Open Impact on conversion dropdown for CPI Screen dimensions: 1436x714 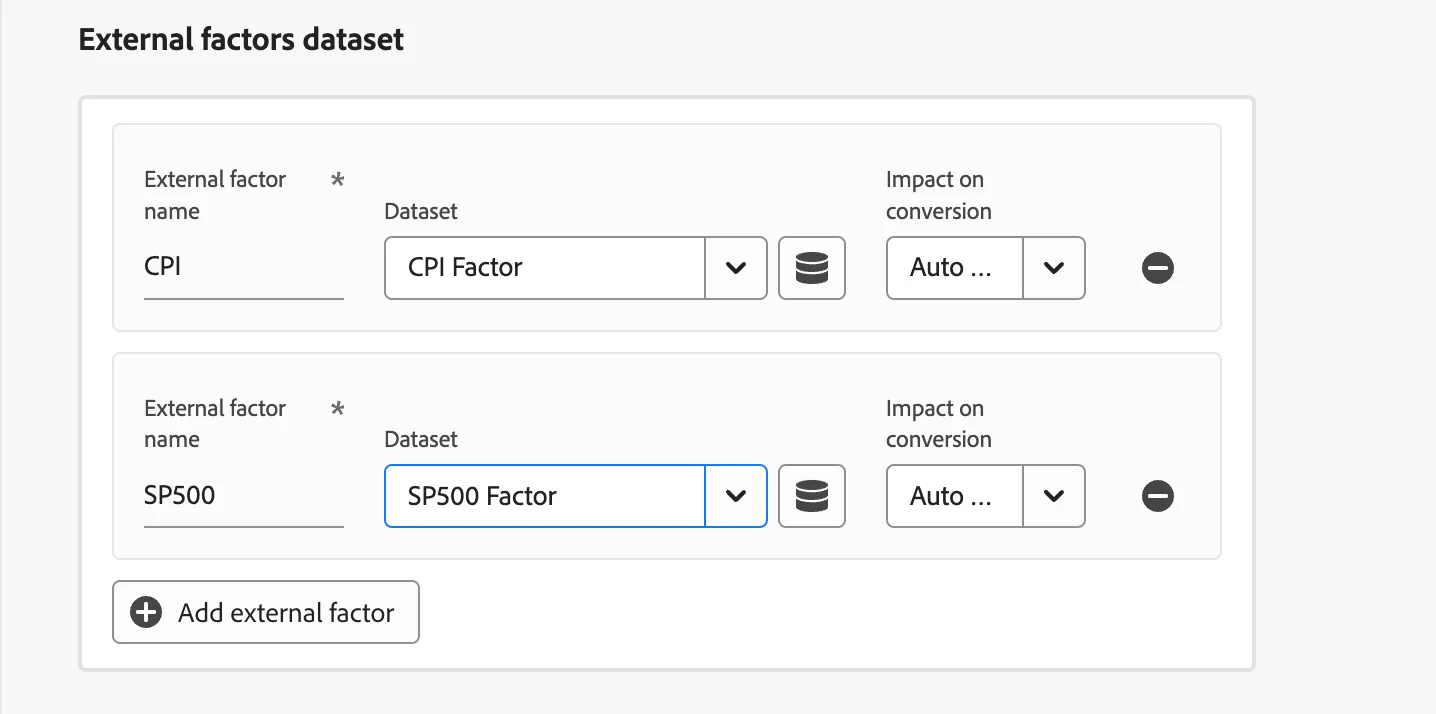point(986,268)
